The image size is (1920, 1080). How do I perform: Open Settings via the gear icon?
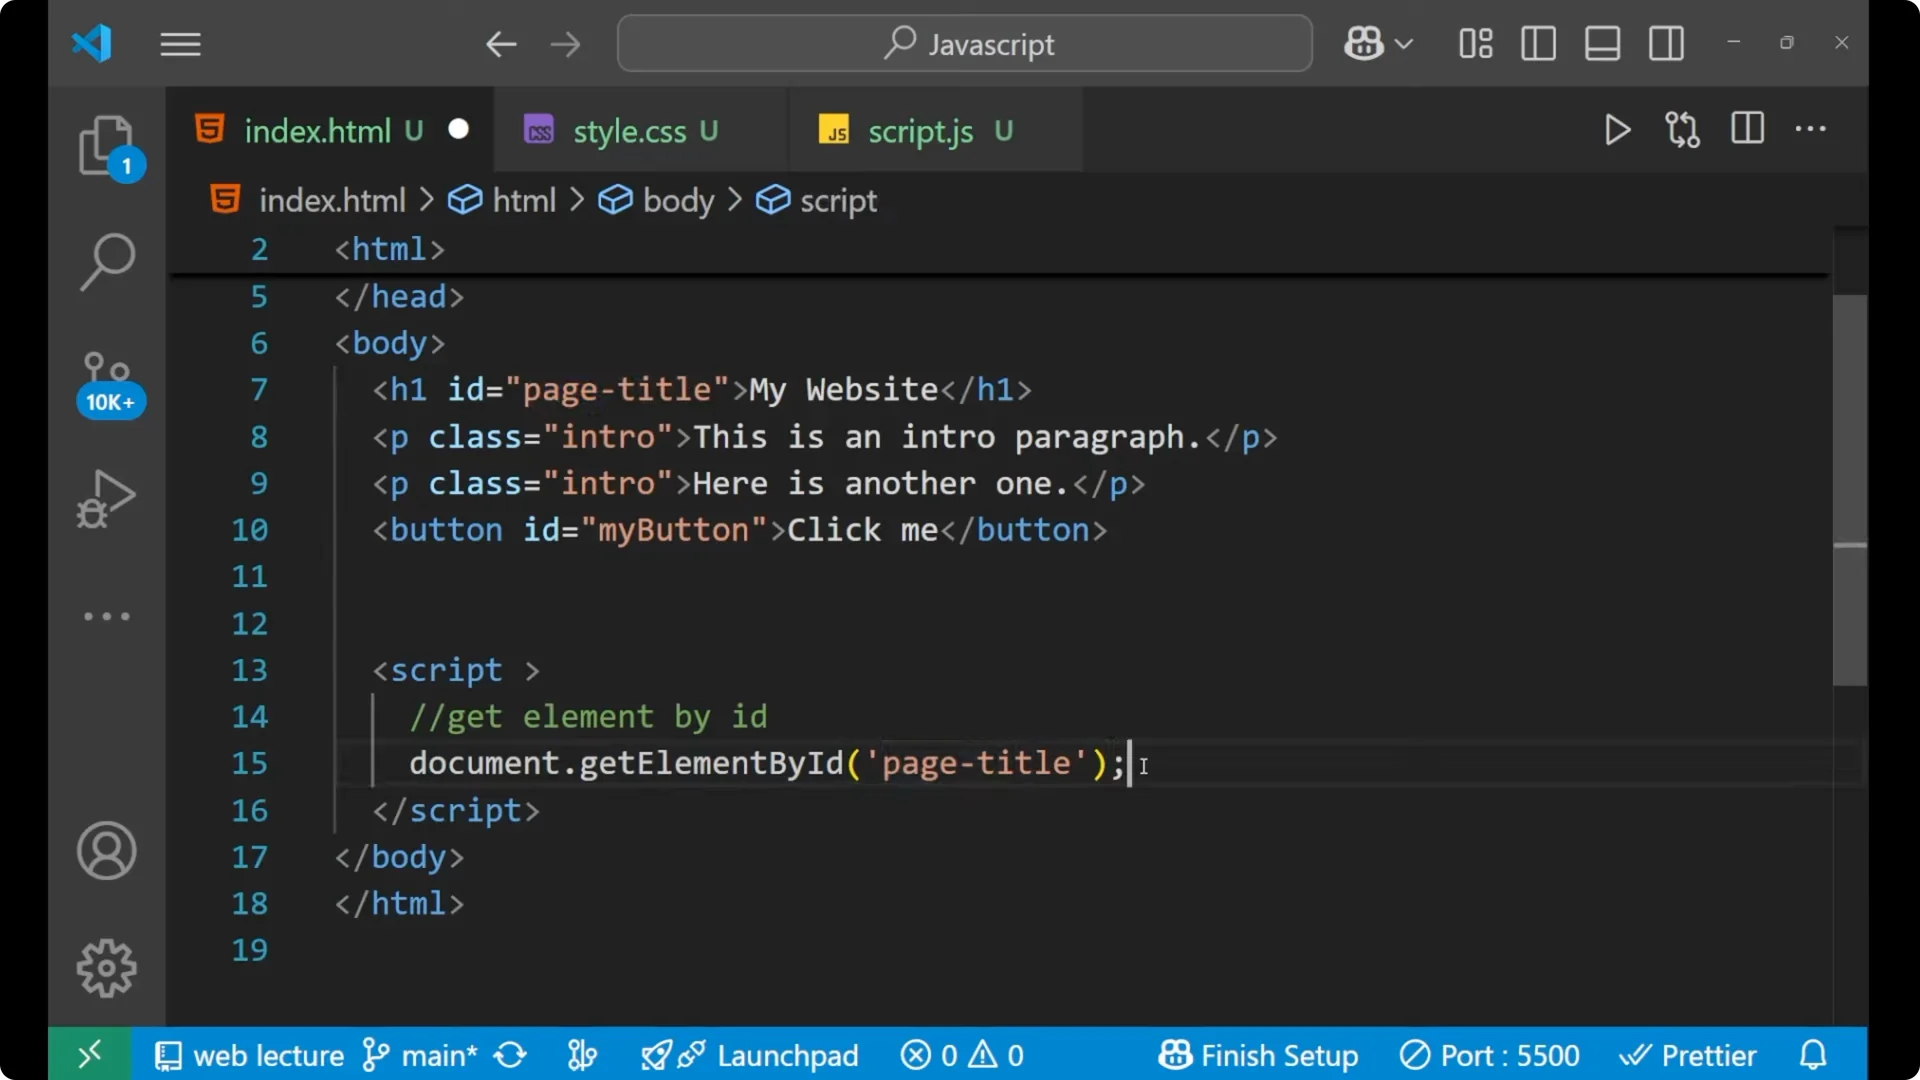coord(106,968)
